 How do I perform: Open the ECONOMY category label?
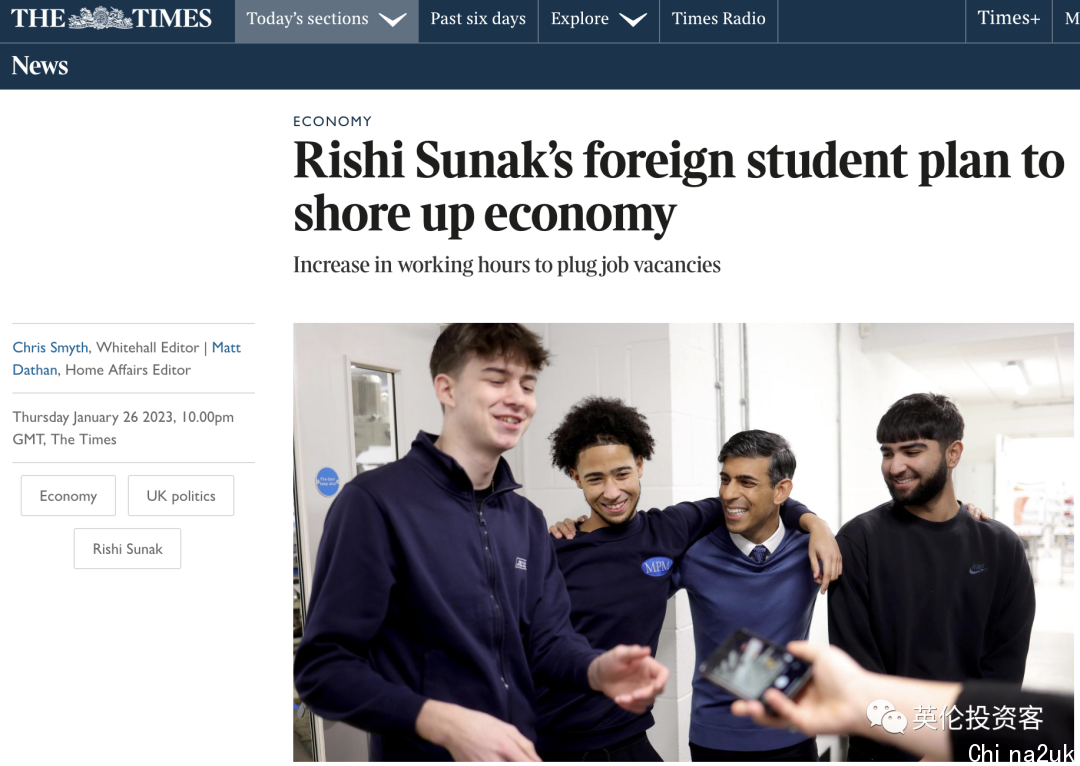(x=332, y=121)
